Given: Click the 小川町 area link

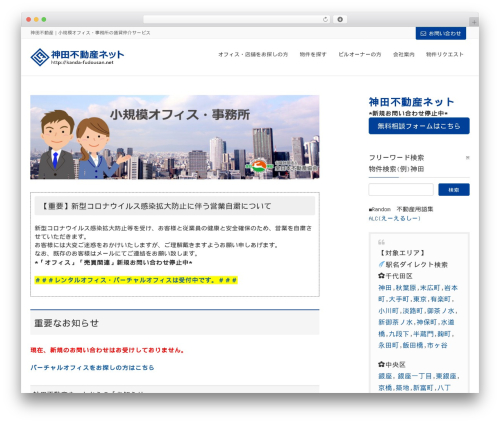Looking at the screenshot, I should click(x=388, y=311).
